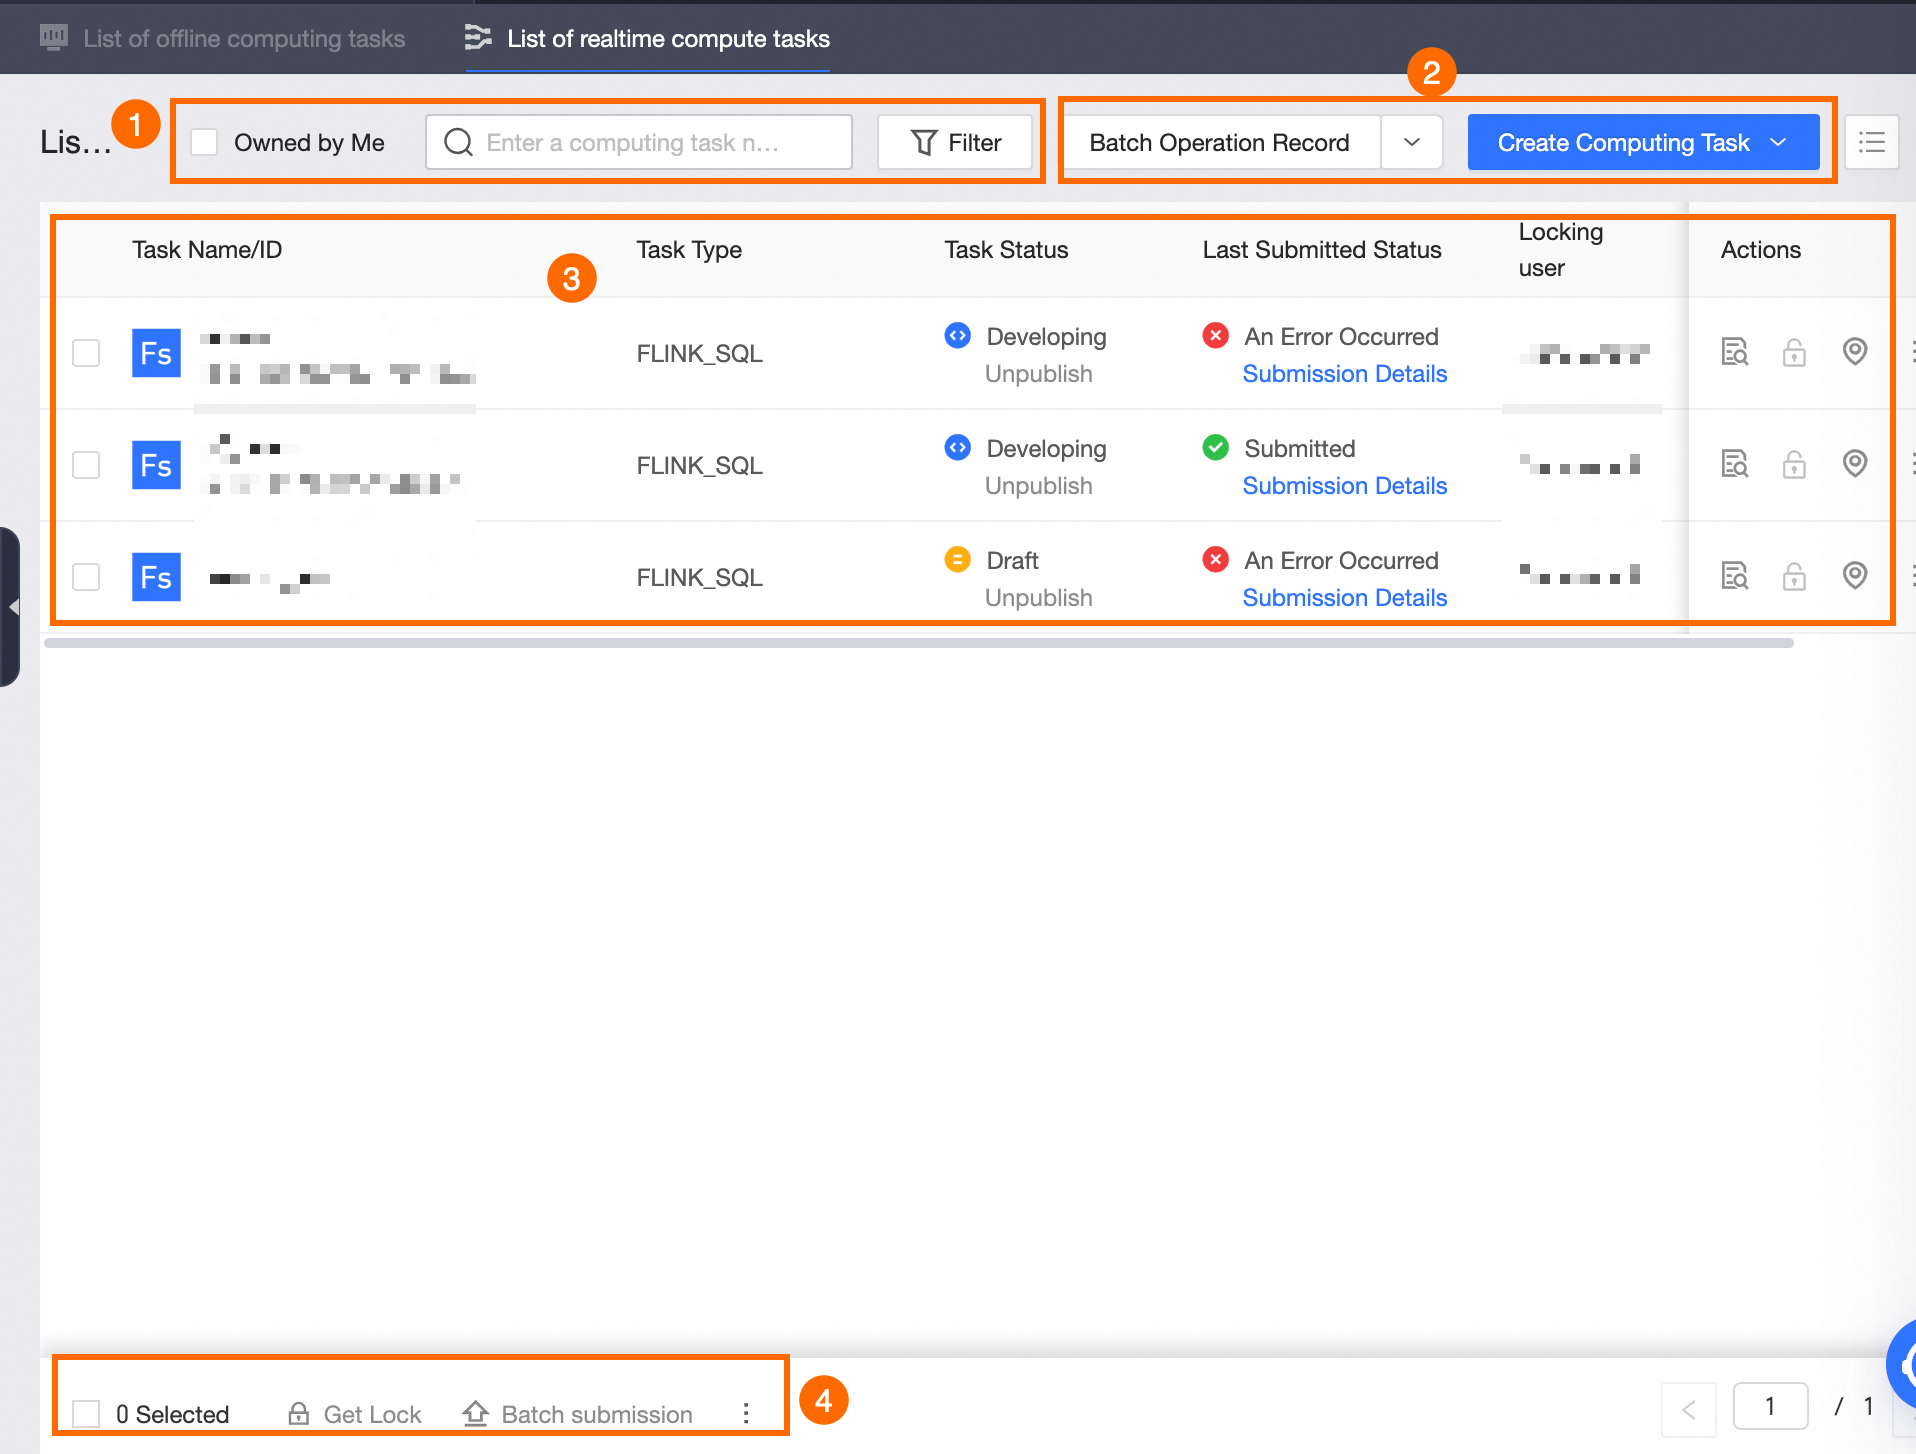Click location pin icon in Draft task row
1916x1454 pixels.
point(1855,576)
